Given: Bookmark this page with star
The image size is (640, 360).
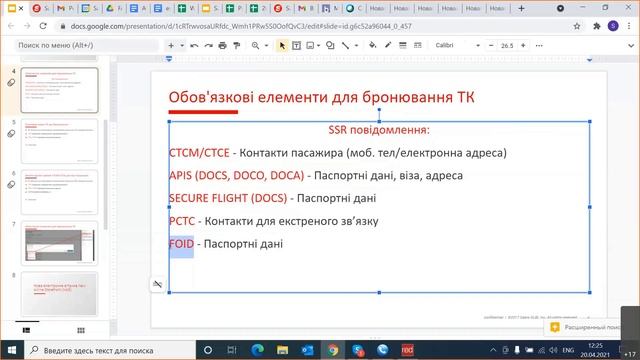Looking at the screenshot, I should [577, 26].
